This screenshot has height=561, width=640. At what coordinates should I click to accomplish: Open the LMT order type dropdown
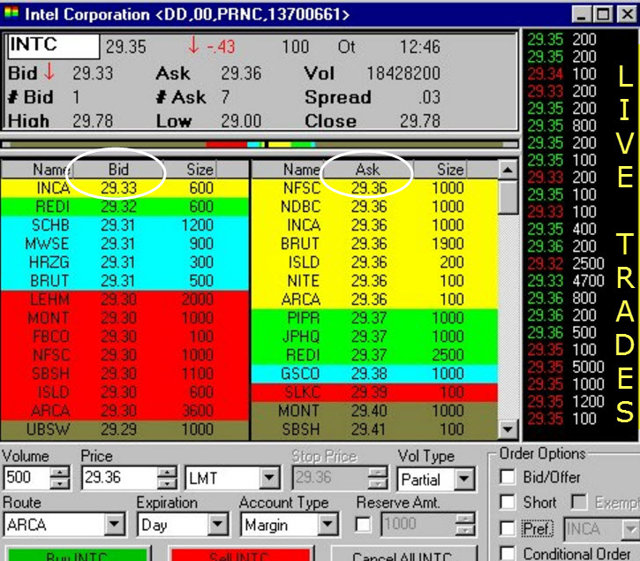[269, 477]
